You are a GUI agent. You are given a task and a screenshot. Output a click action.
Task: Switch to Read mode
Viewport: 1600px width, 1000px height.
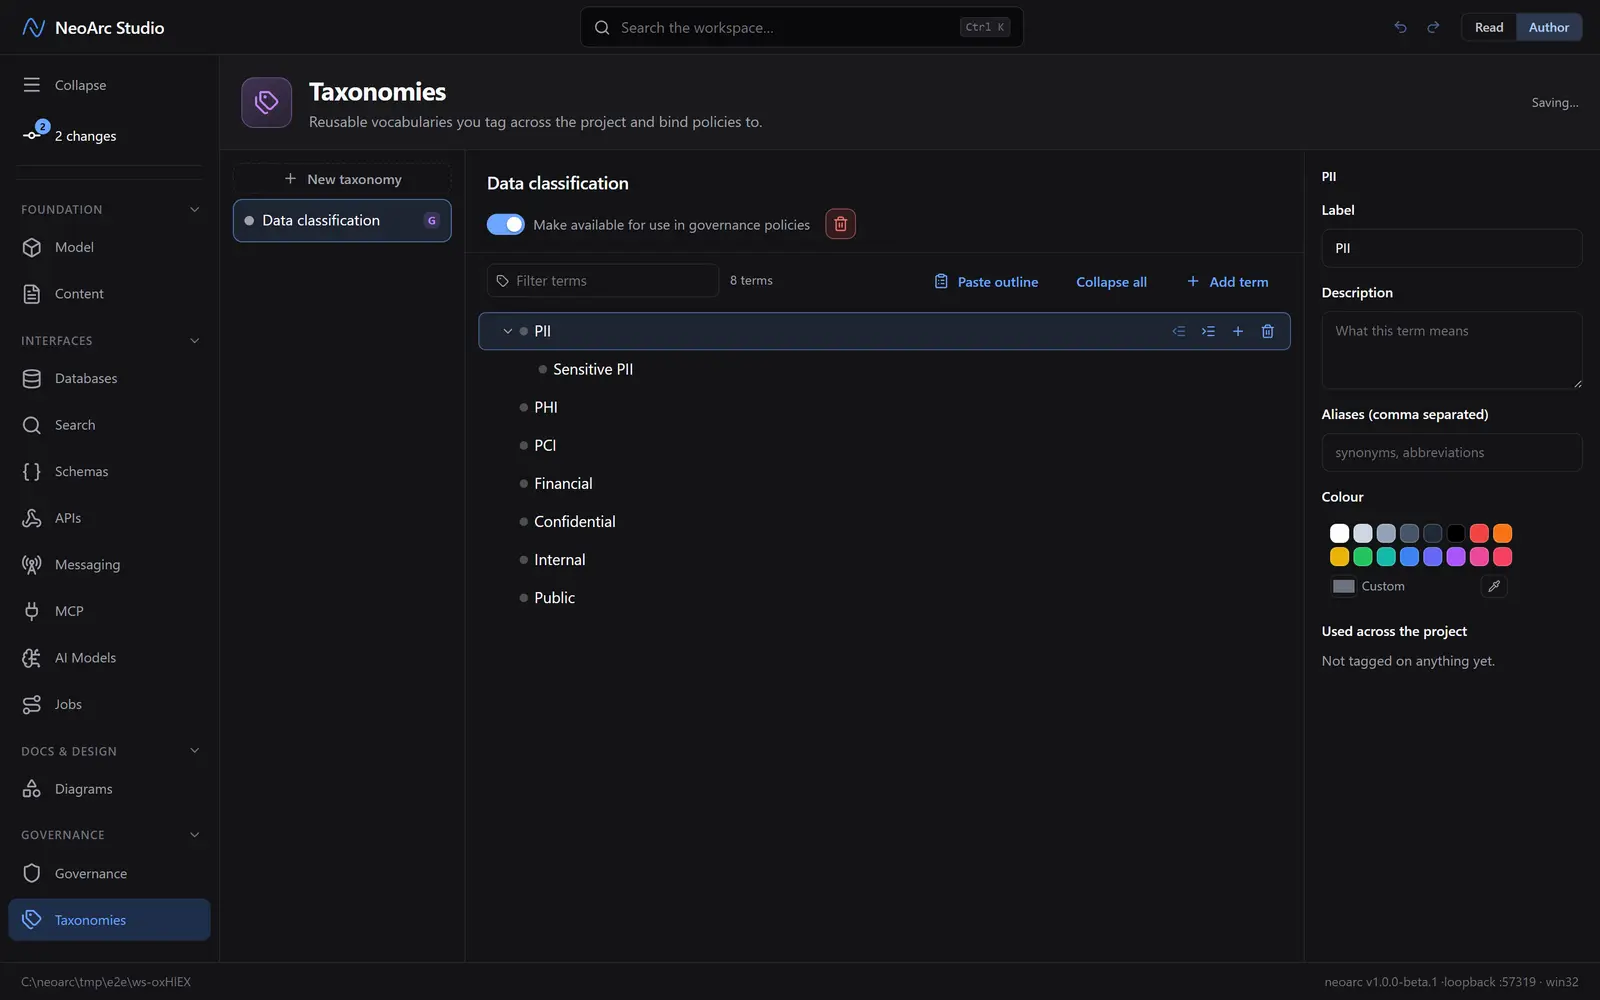pos(1489,27)
